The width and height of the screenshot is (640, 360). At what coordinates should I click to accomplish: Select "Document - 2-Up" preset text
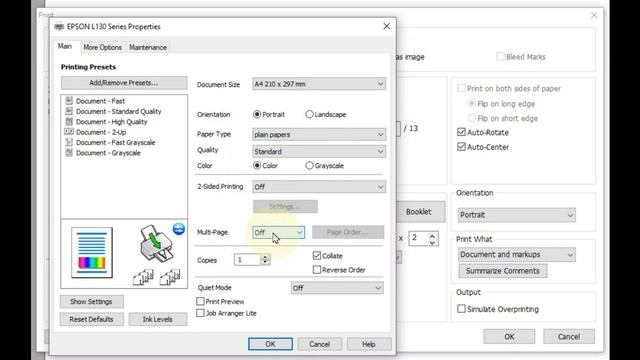pyautogui.click(x=101, y=132)
